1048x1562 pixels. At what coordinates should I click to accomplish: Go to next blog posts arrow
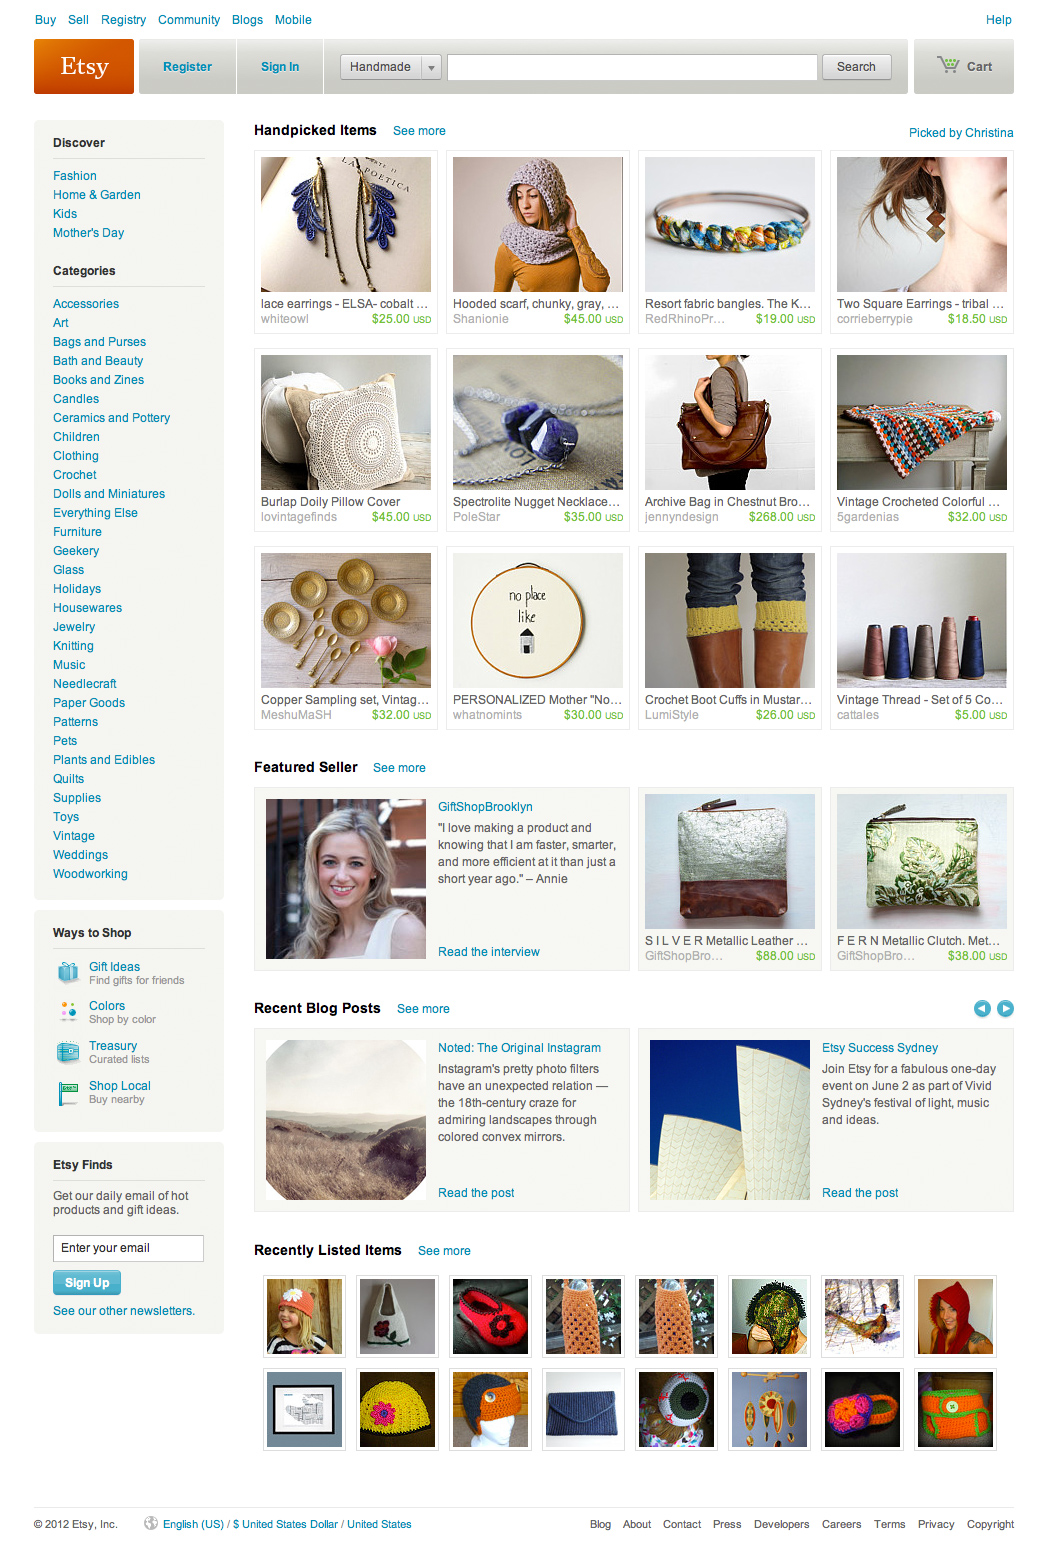click(x=1005, y=1008)
